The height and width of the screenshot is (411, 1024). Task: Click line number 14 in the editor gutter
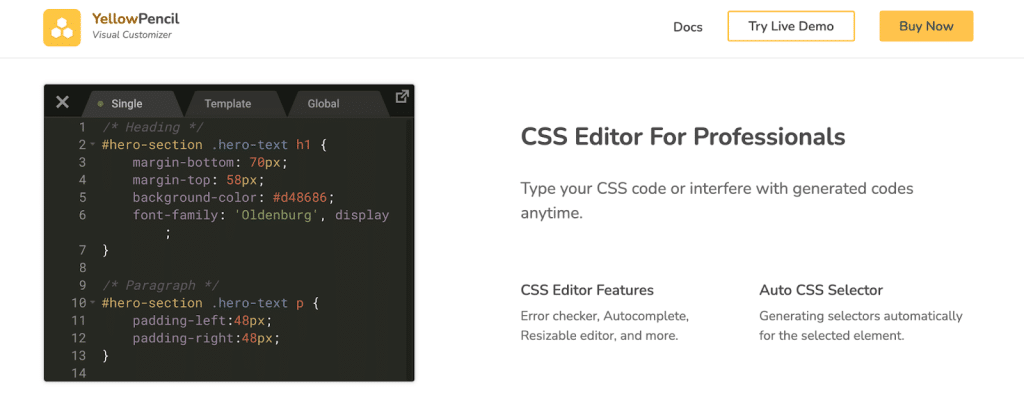[x=79, y=374]
